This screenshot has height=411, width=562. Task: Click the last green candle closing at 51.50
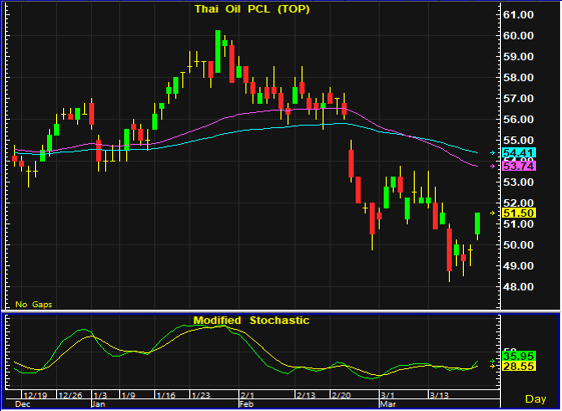pyautogui.click(x=477, y=224)
